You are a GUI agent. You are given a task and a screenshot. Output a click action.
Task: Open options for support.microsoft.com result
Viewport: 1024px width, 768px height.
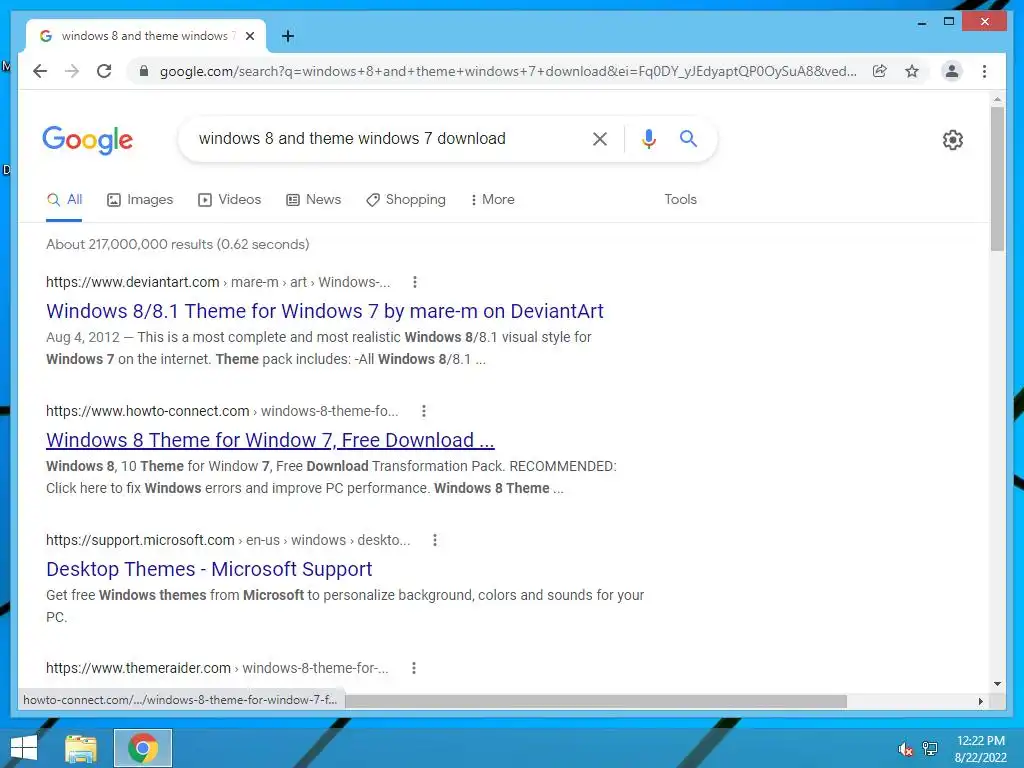tap(435, 540)
